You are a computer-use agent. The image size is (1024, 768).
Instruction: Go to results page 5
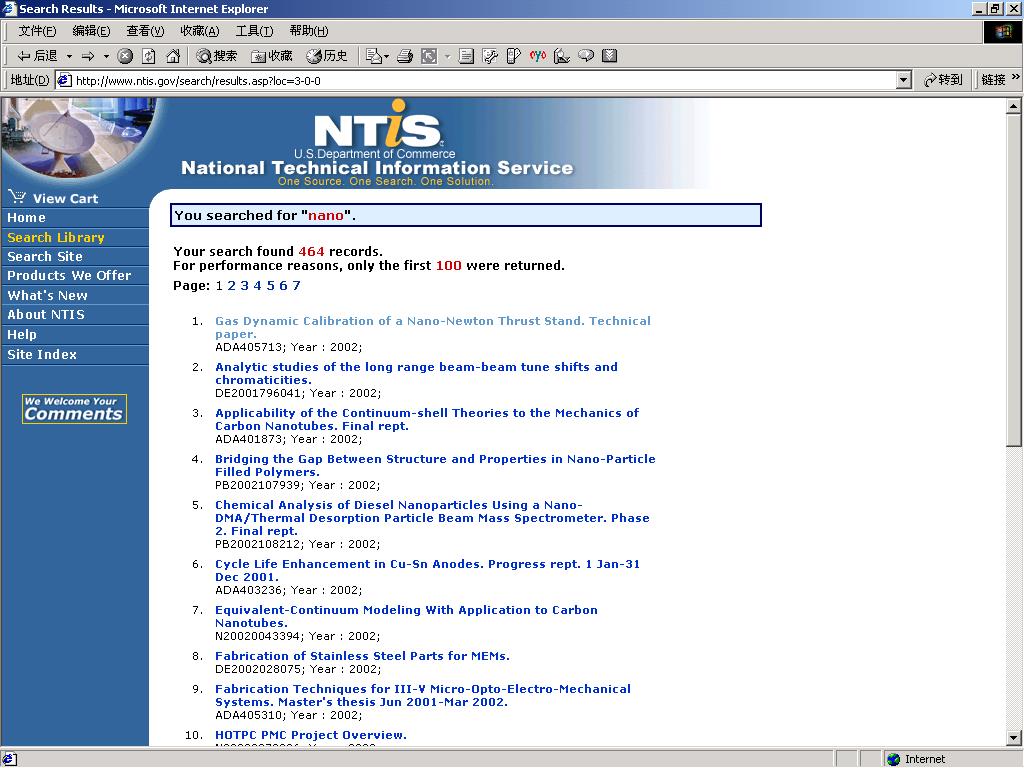270,285
